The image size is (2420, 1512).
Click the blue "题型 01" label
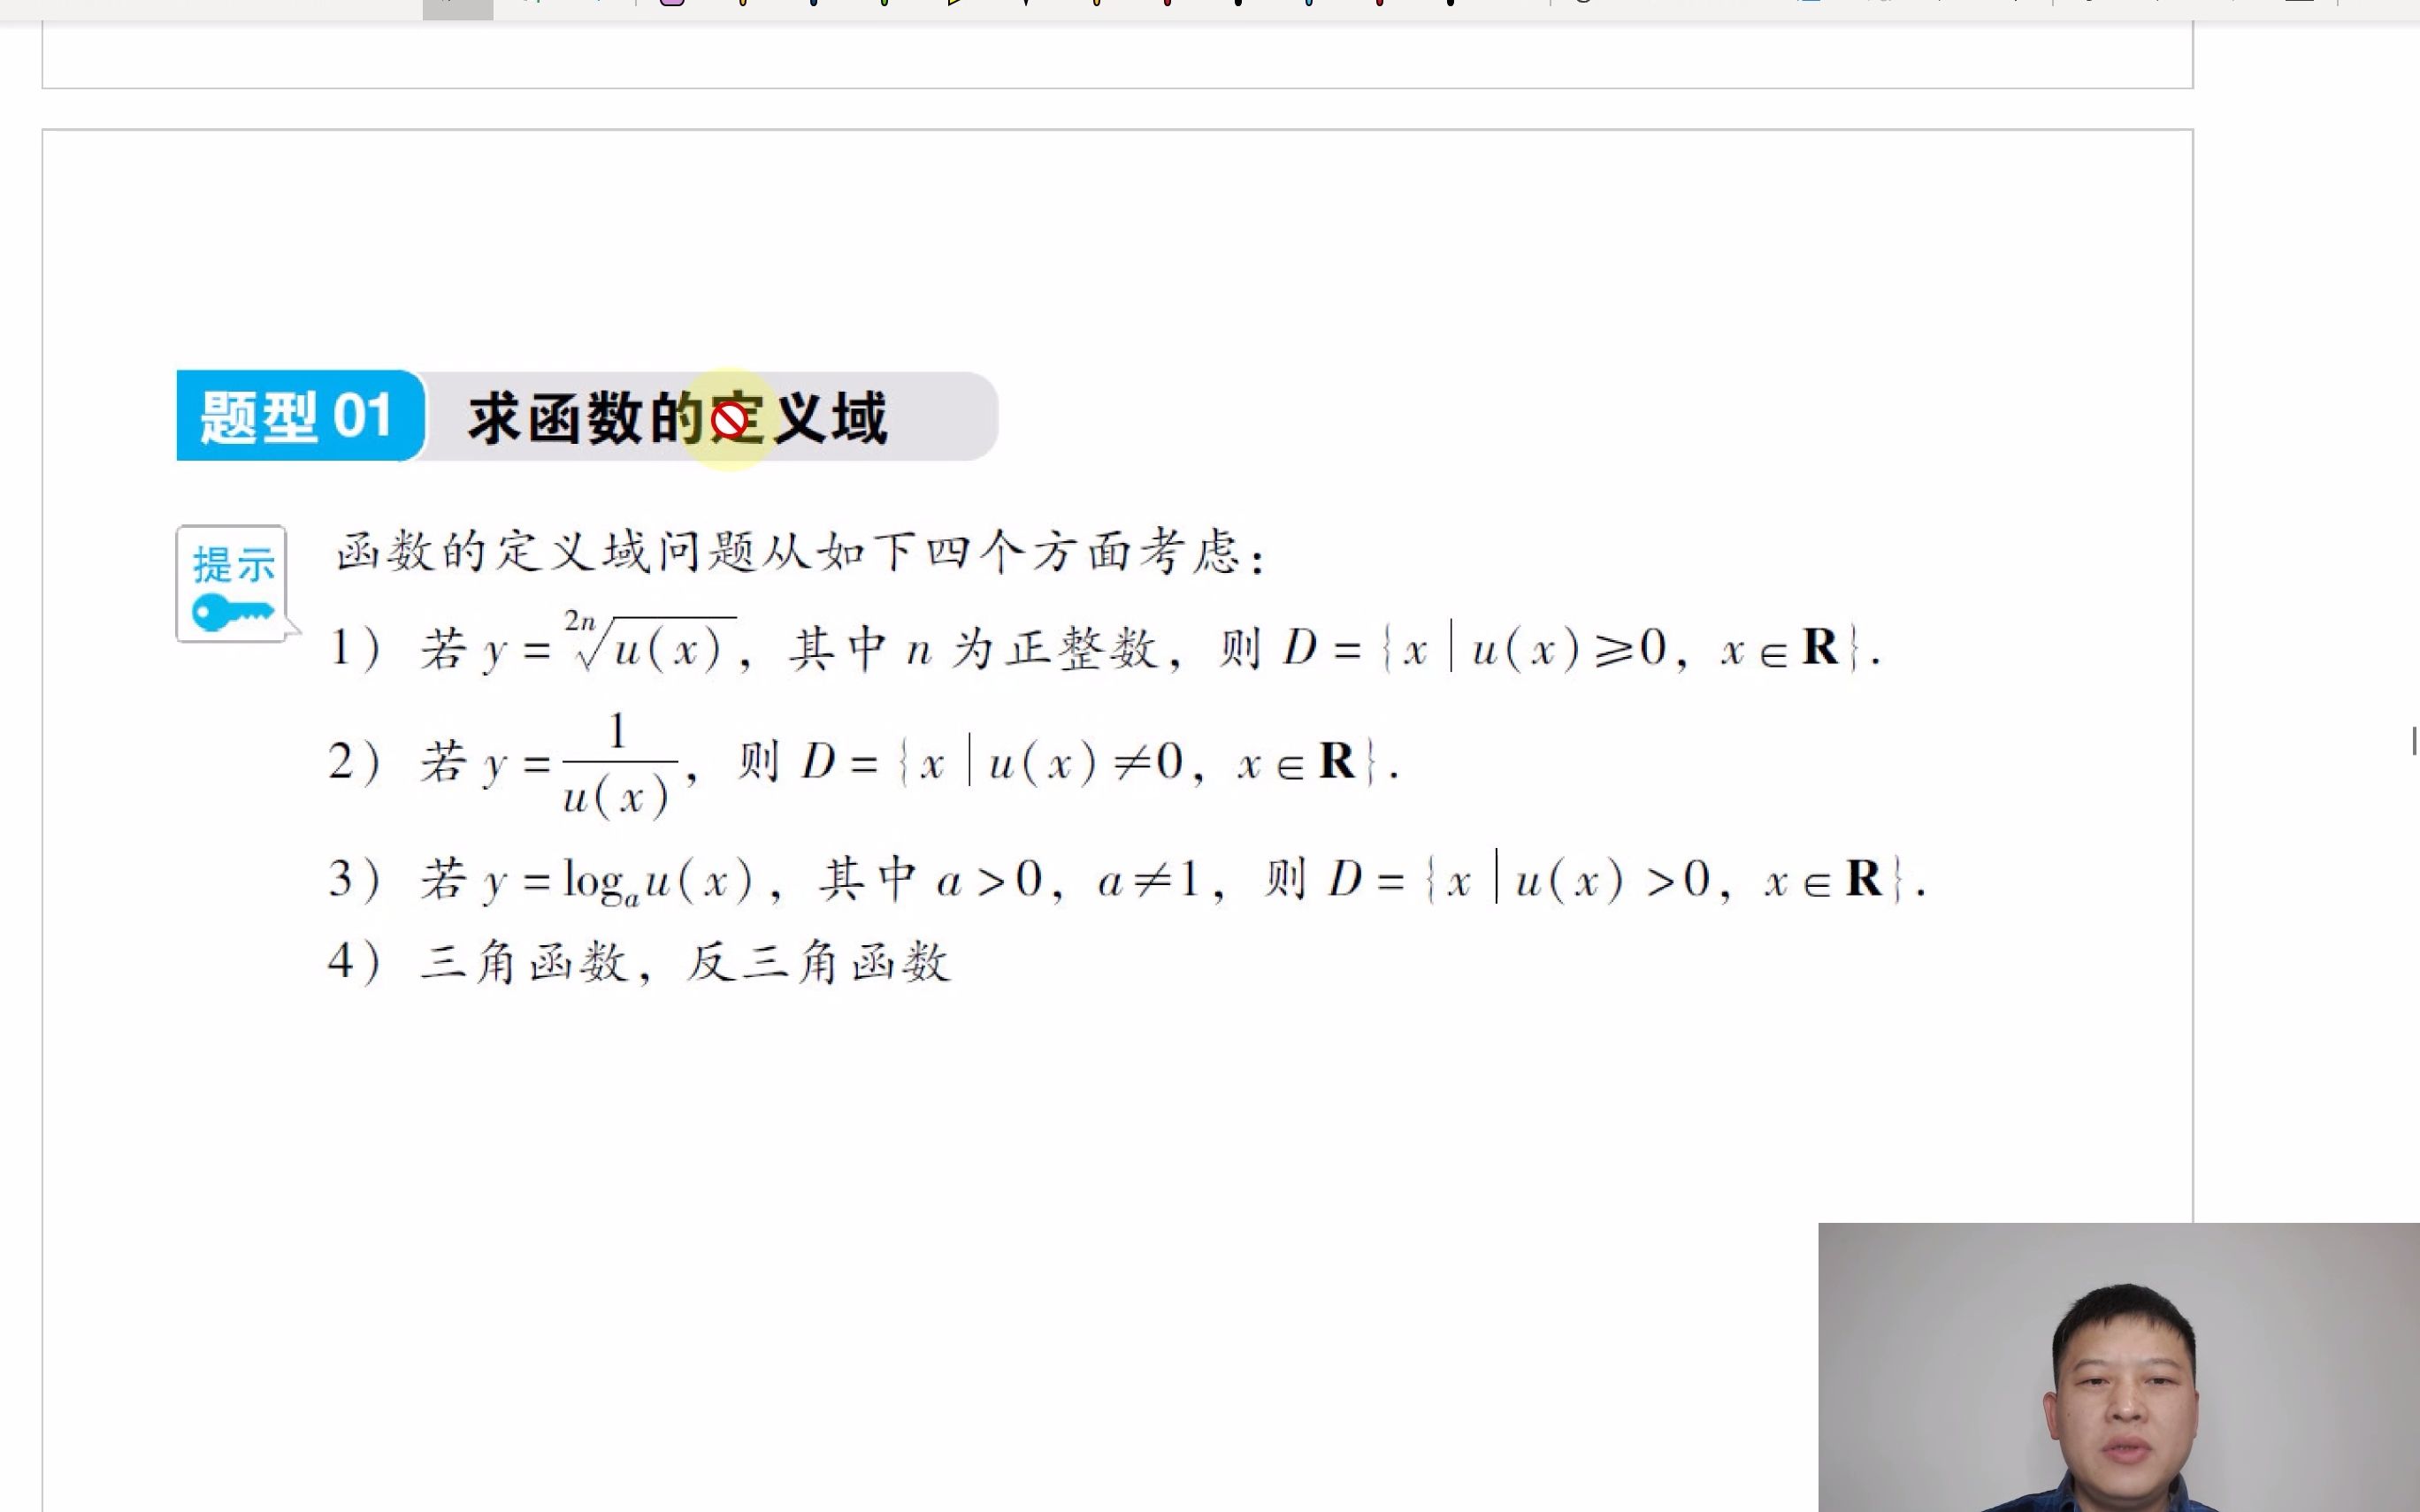[300, 416]
